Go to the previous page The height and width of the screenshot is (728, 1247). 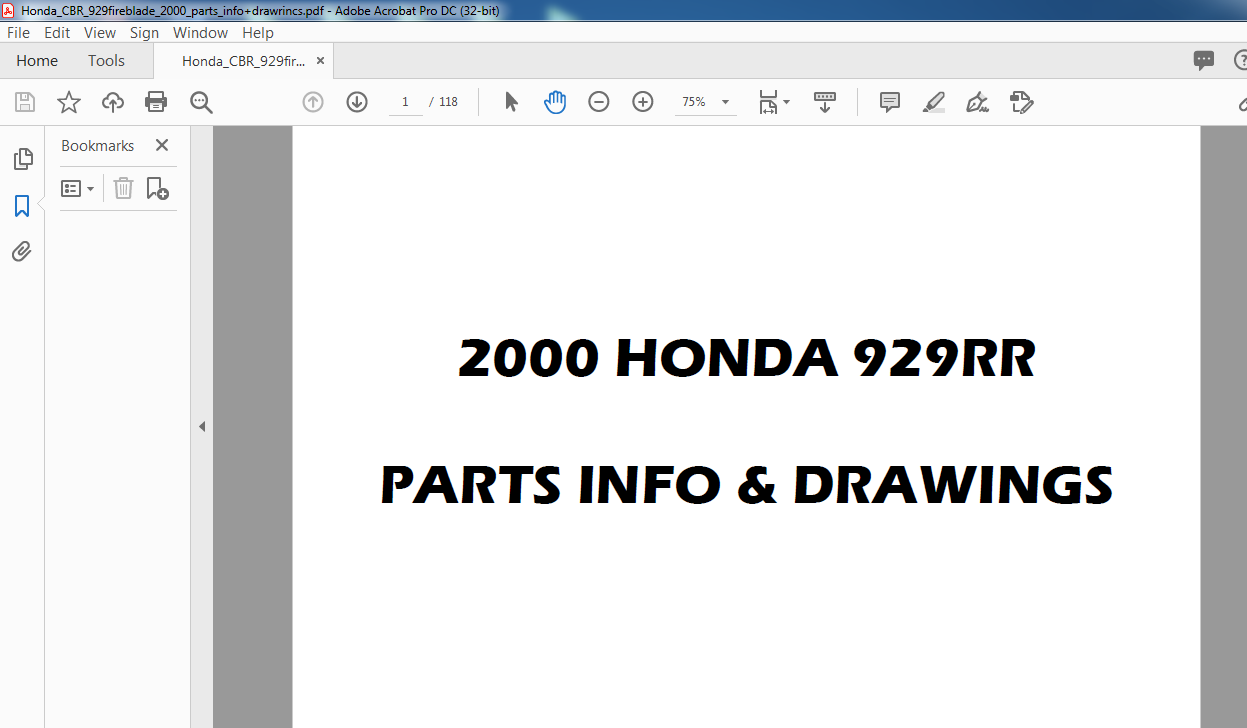(x=313, y=102)
